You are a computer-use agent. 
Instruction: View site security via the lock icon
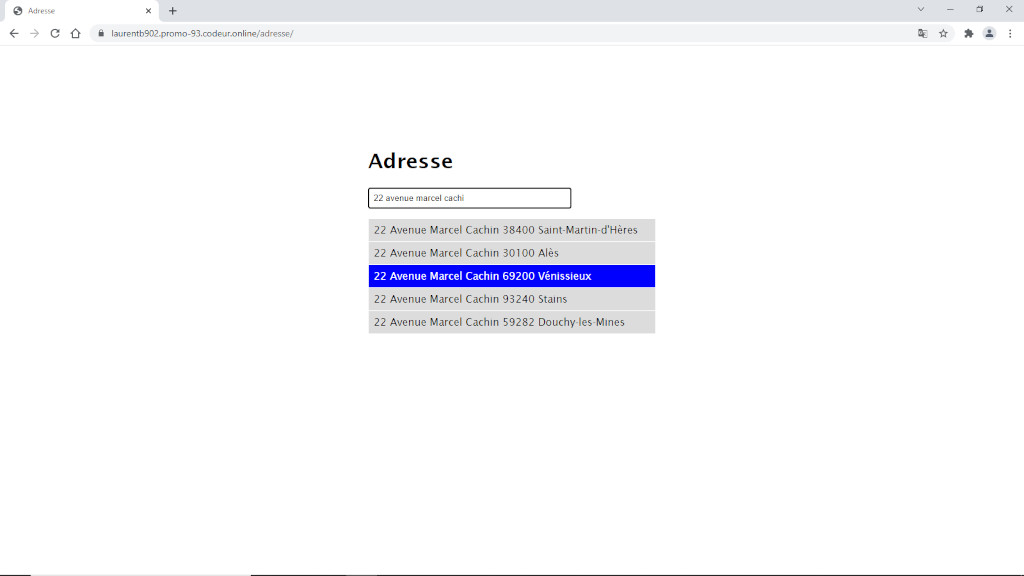click(99, 32)
